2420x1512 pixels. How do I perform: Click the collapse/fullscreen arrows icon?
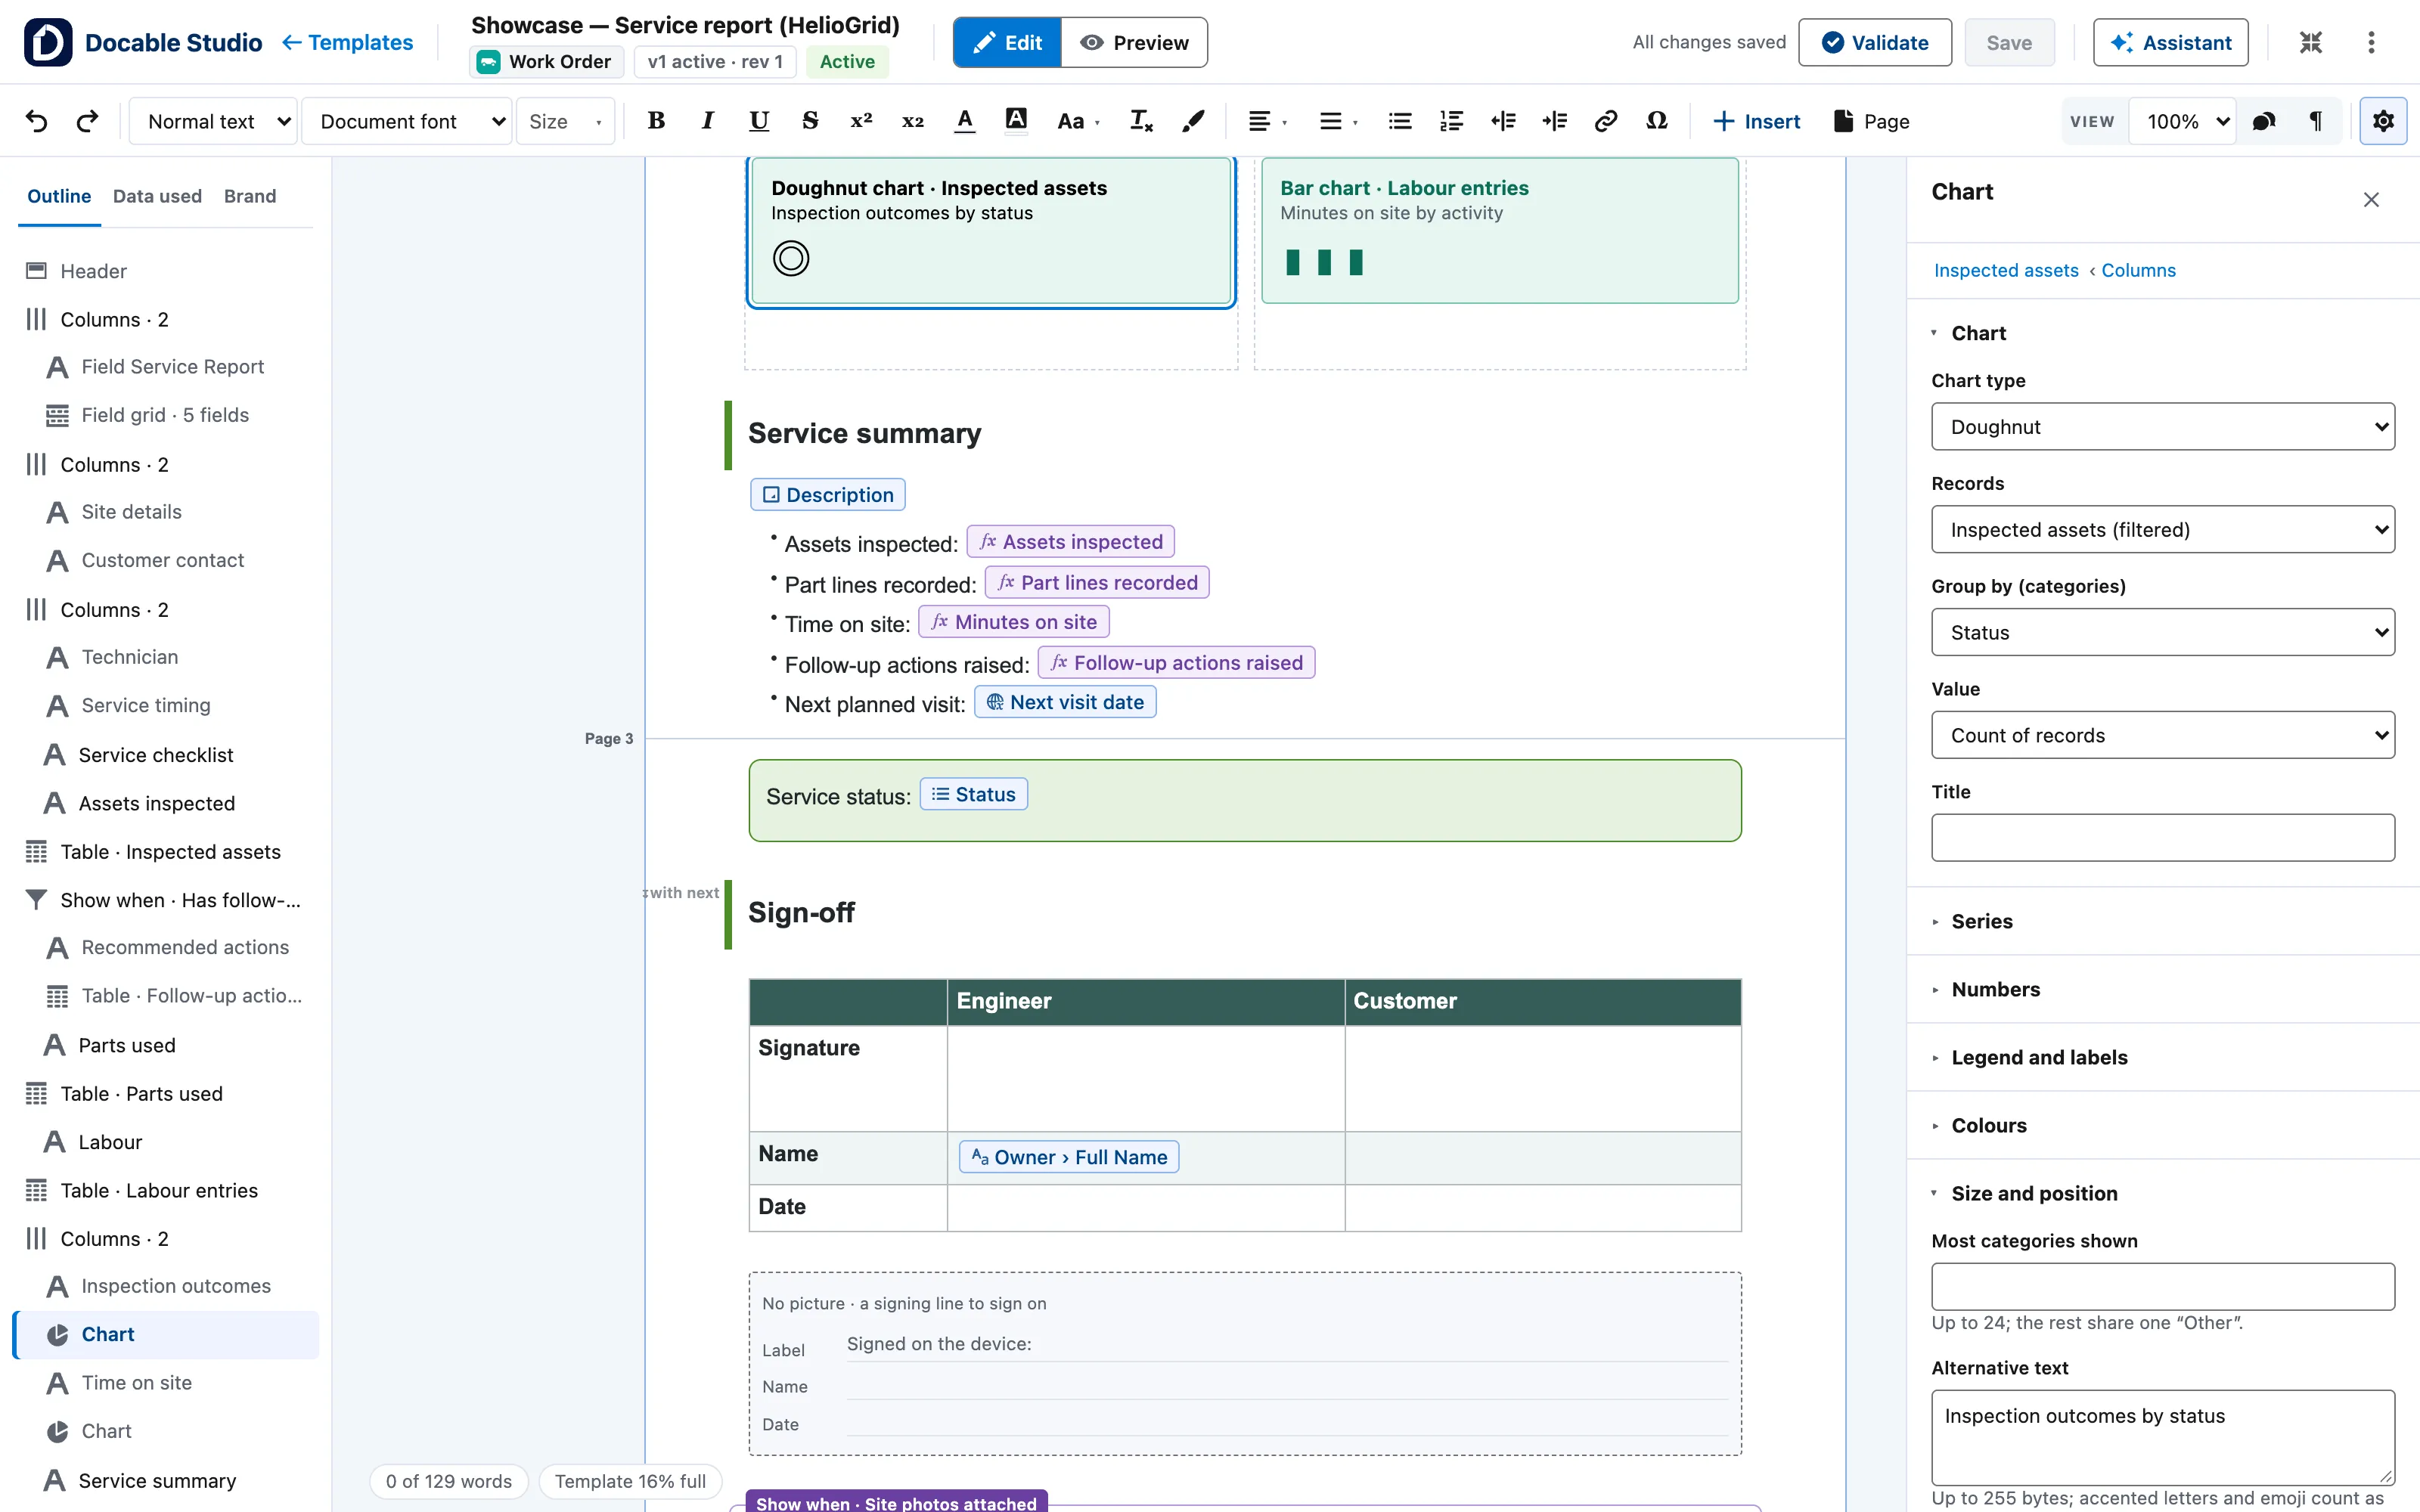[x=2310, y=42]
